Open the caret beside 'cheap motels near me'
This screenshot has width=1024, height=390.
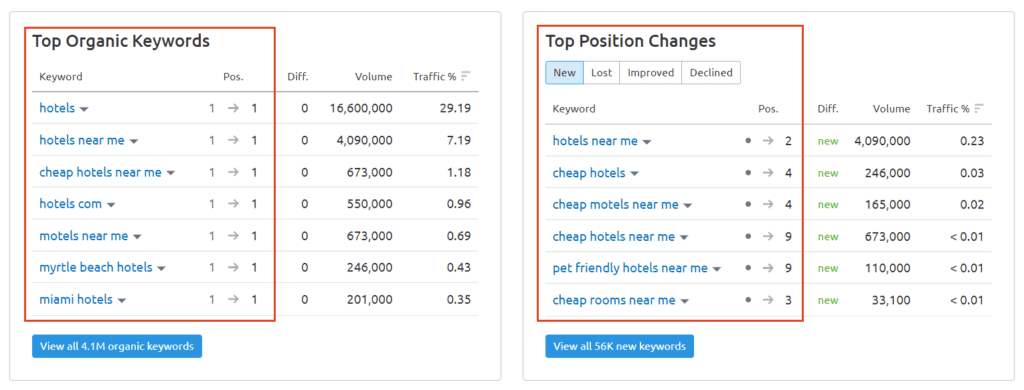[688, 206]
